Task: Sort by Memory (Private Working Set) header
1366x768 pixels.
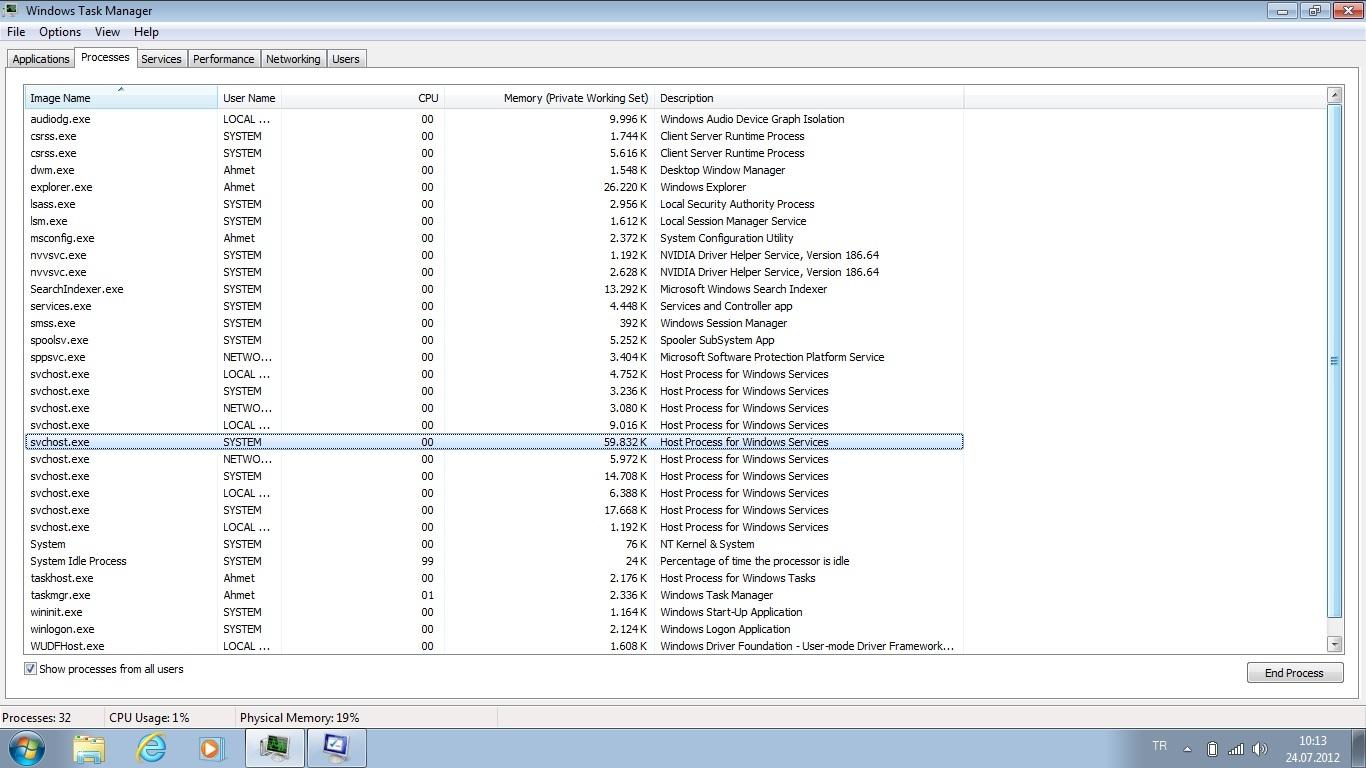Action: pyautogui.click(x=548, y=98)
